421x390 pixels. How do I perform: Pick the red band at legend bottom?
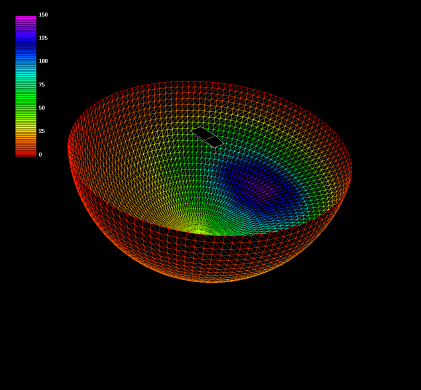click(x=26, y=153)
